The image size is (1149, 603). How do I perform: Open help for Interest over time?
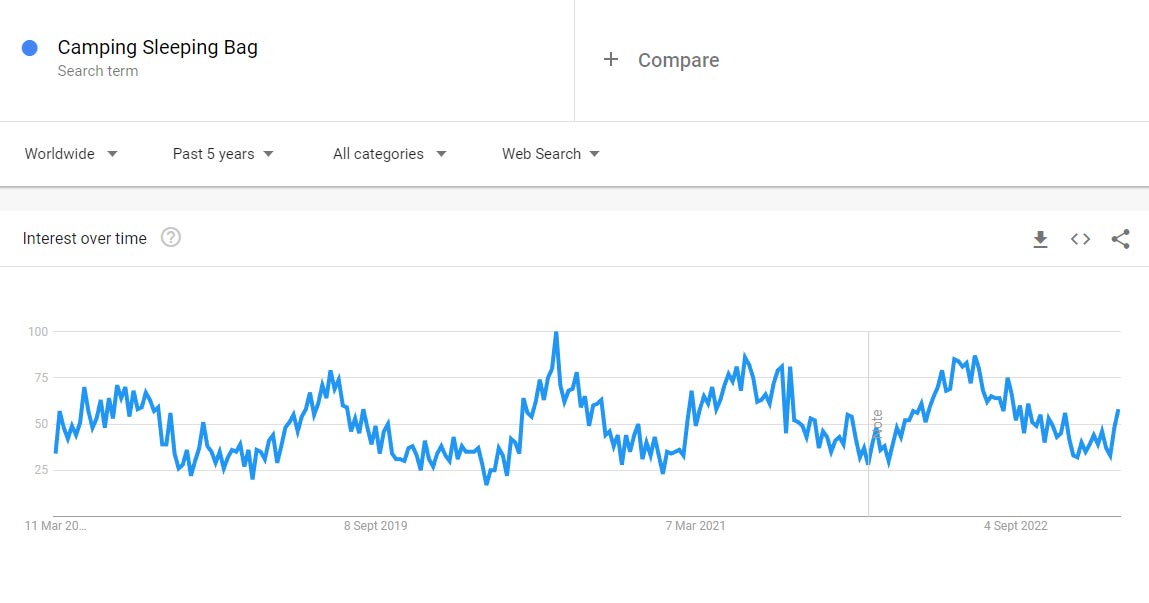point(171,238)
